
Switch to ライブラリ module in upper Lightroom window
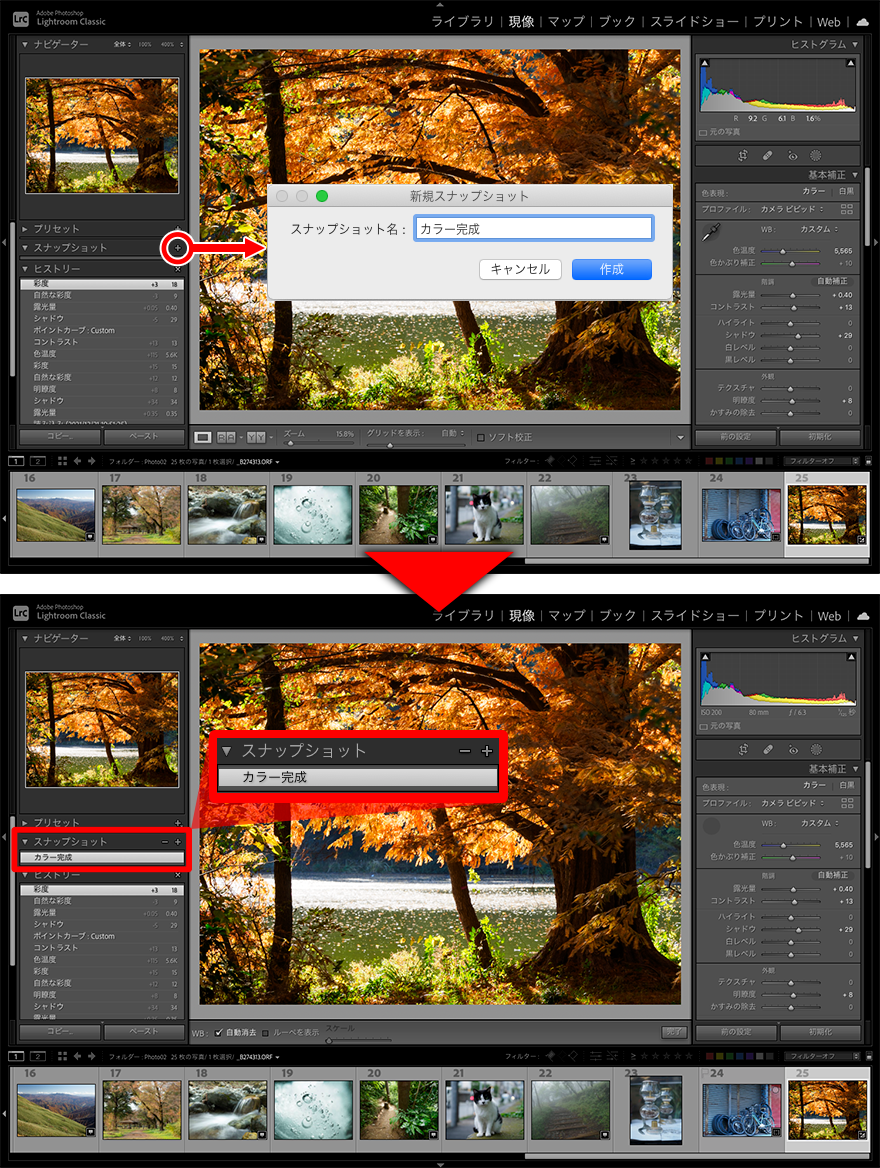(463, 21)
